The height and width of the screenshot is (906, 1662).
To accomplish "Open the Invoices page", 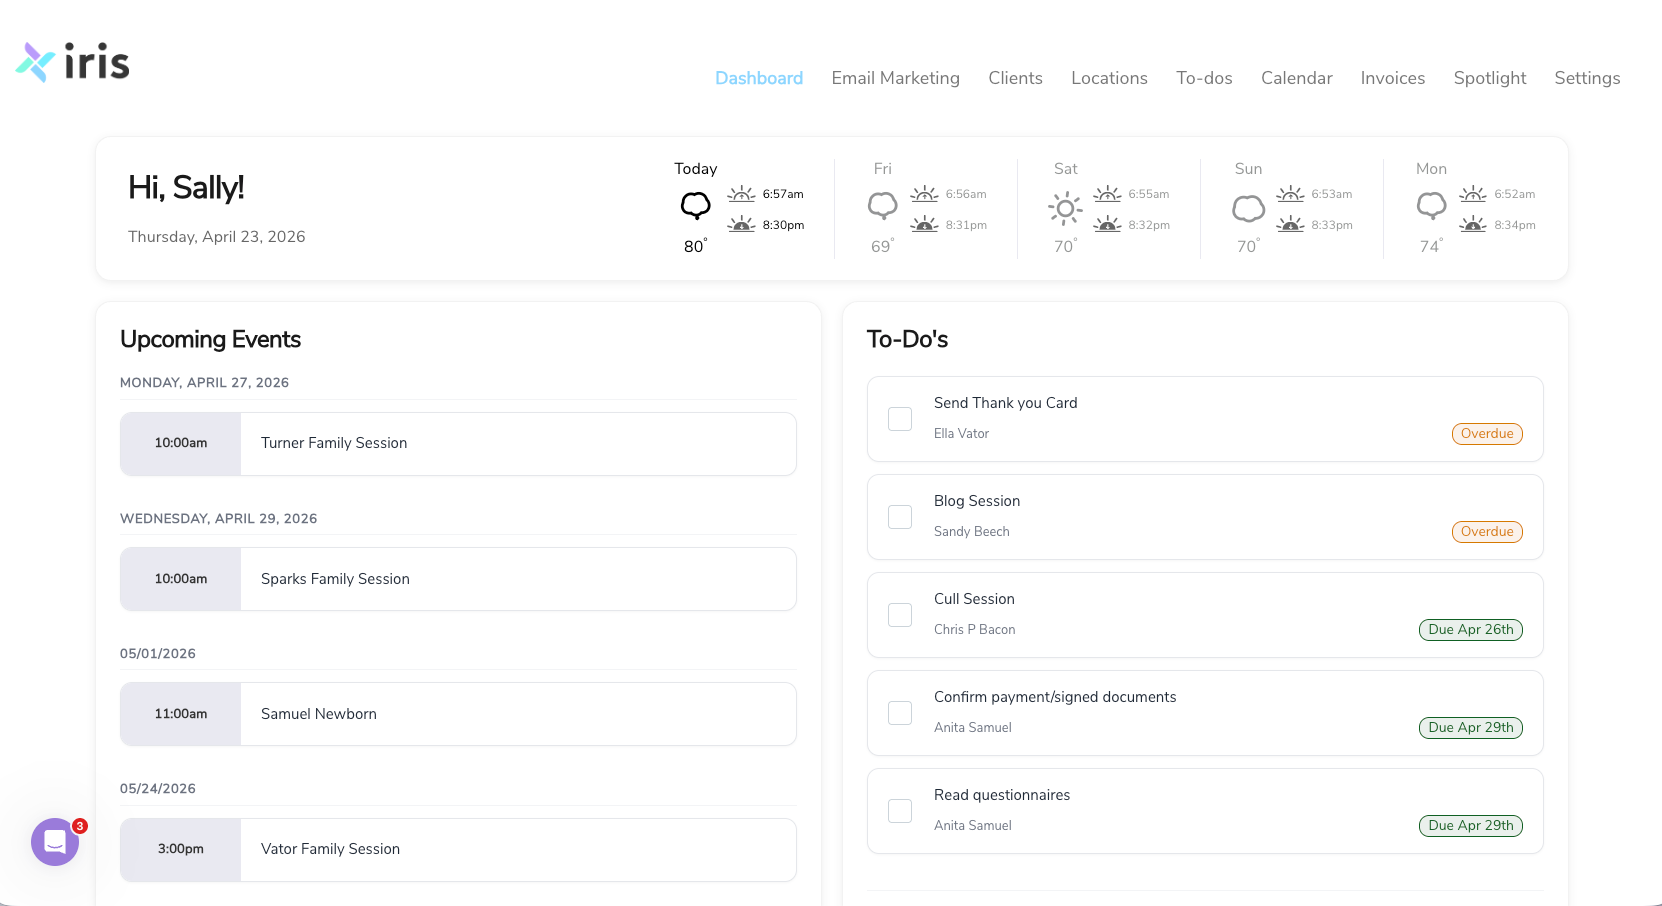I will pyautogui.click(x=1392, y=78).
